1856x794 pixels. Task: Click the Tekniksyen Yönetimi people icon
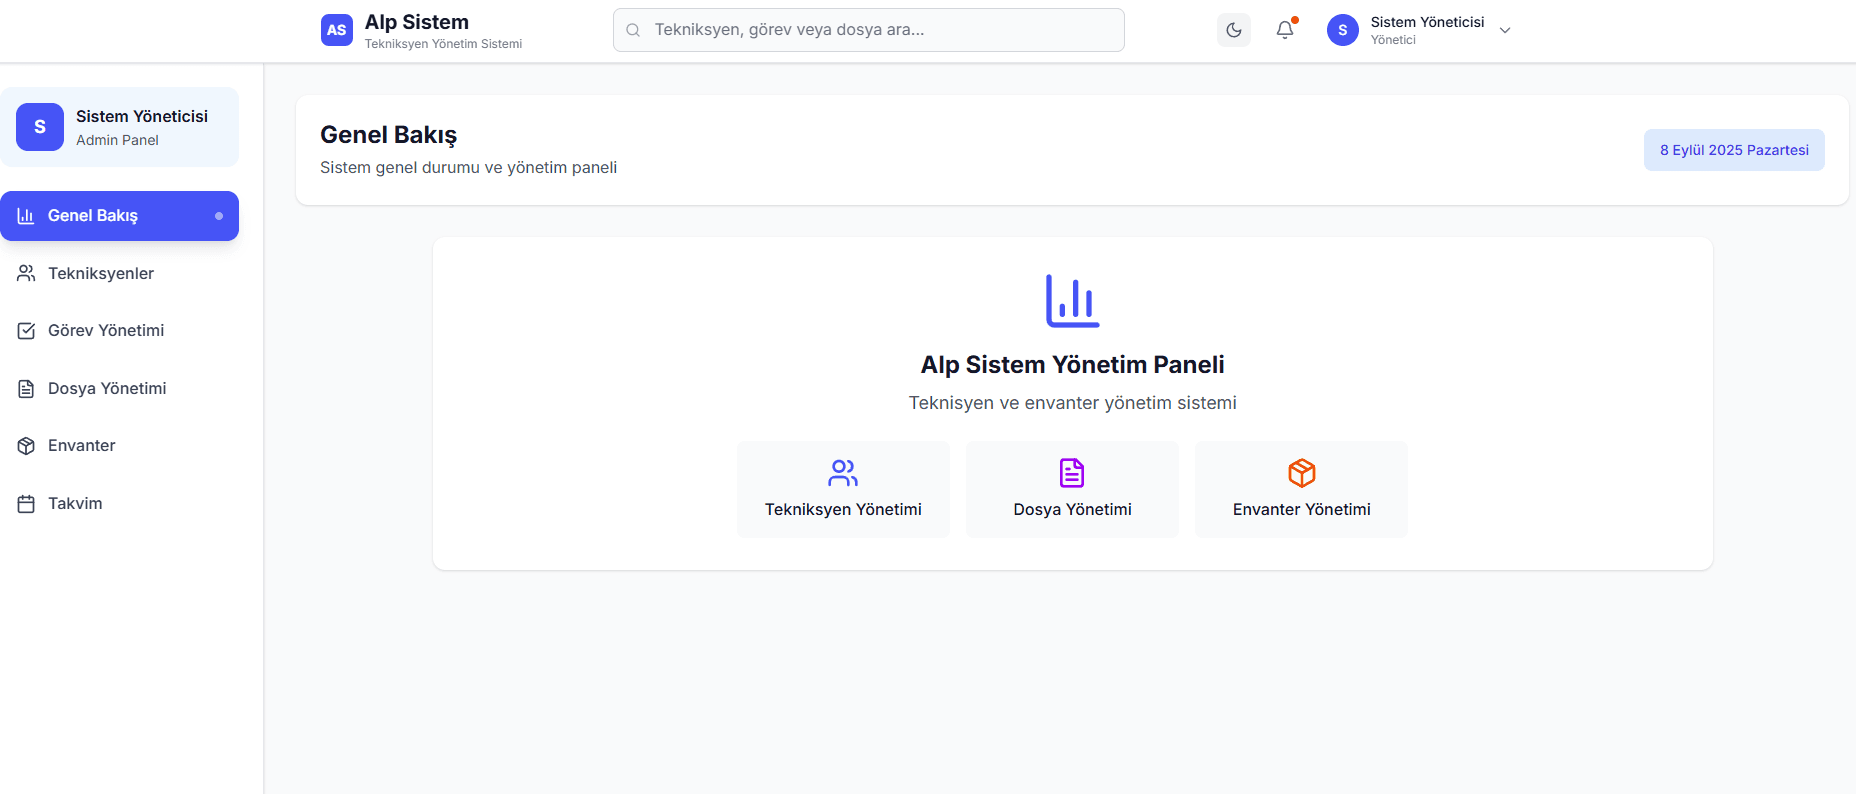click(843, 472)
